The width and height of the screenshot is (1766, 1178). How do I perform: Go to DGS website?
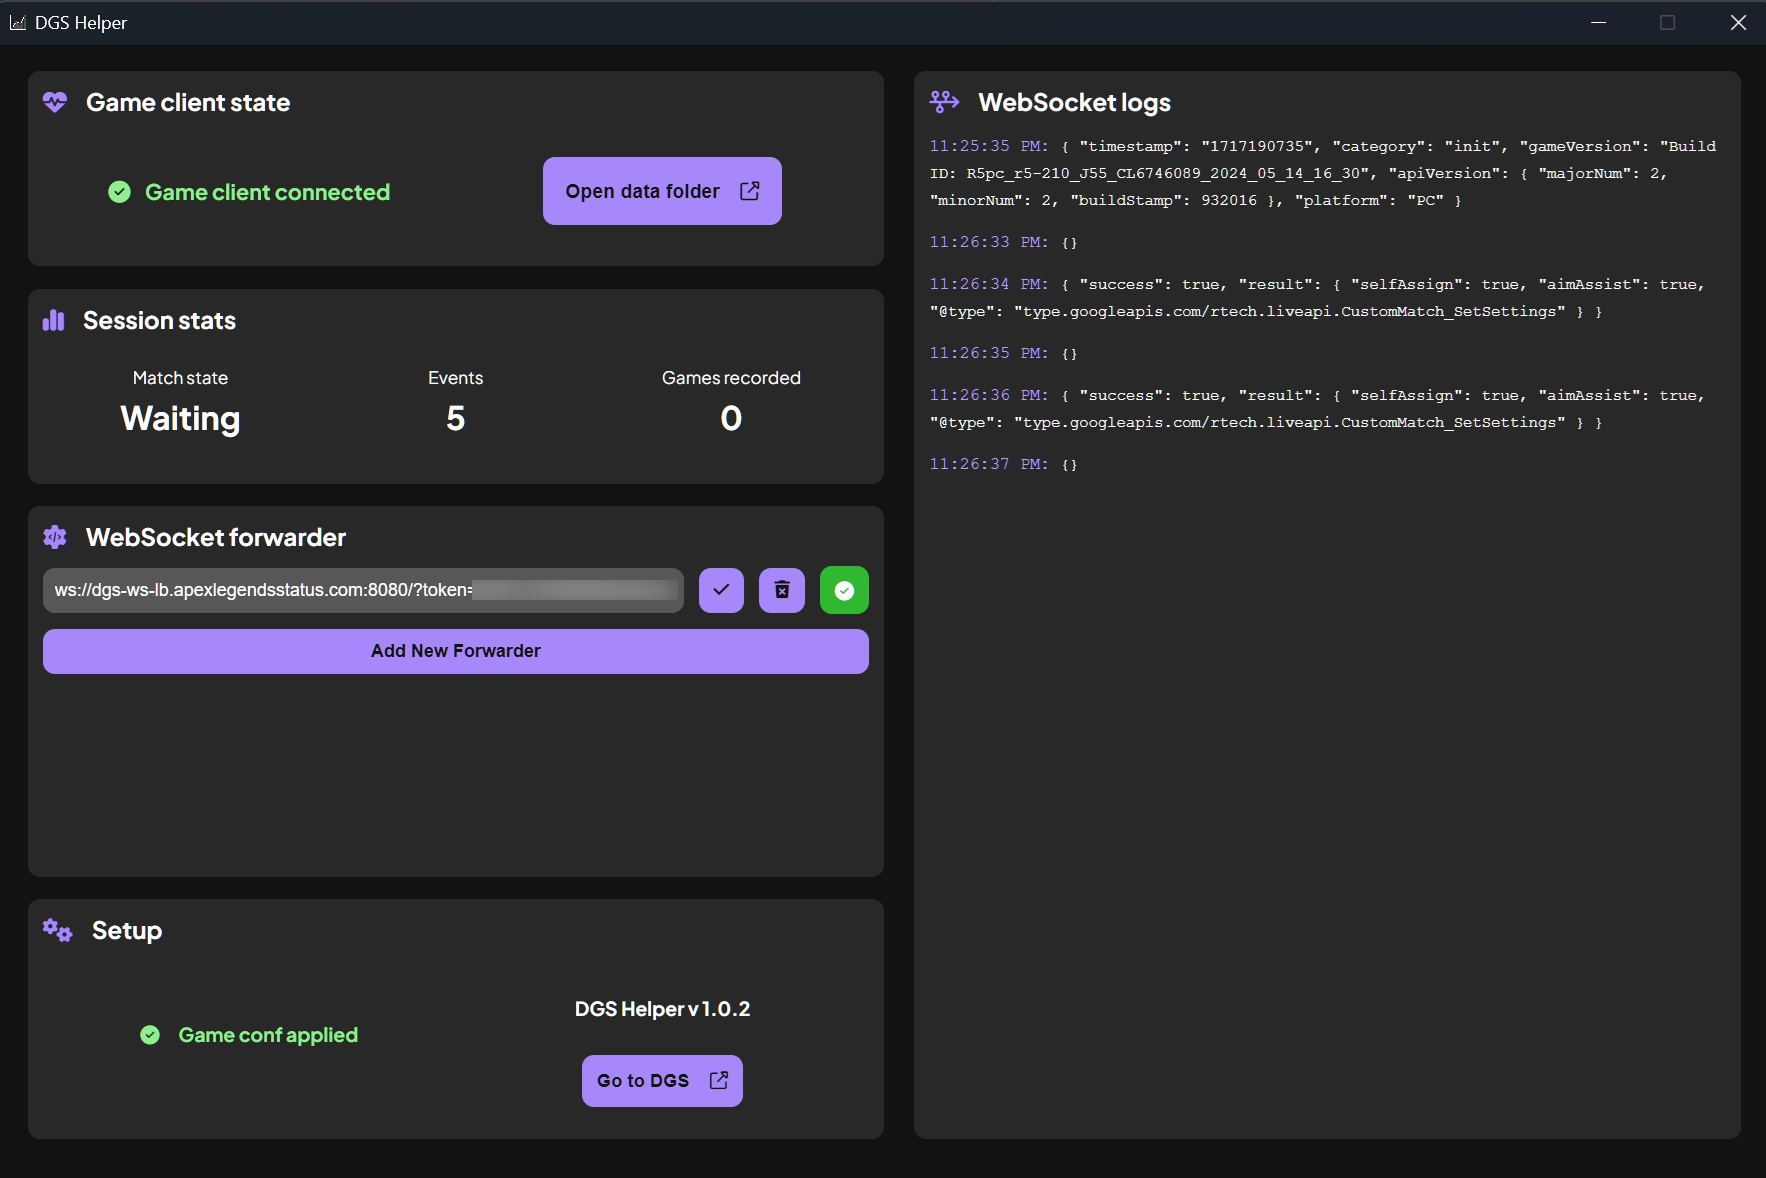pyautogui.click(x=662, y=1081)
